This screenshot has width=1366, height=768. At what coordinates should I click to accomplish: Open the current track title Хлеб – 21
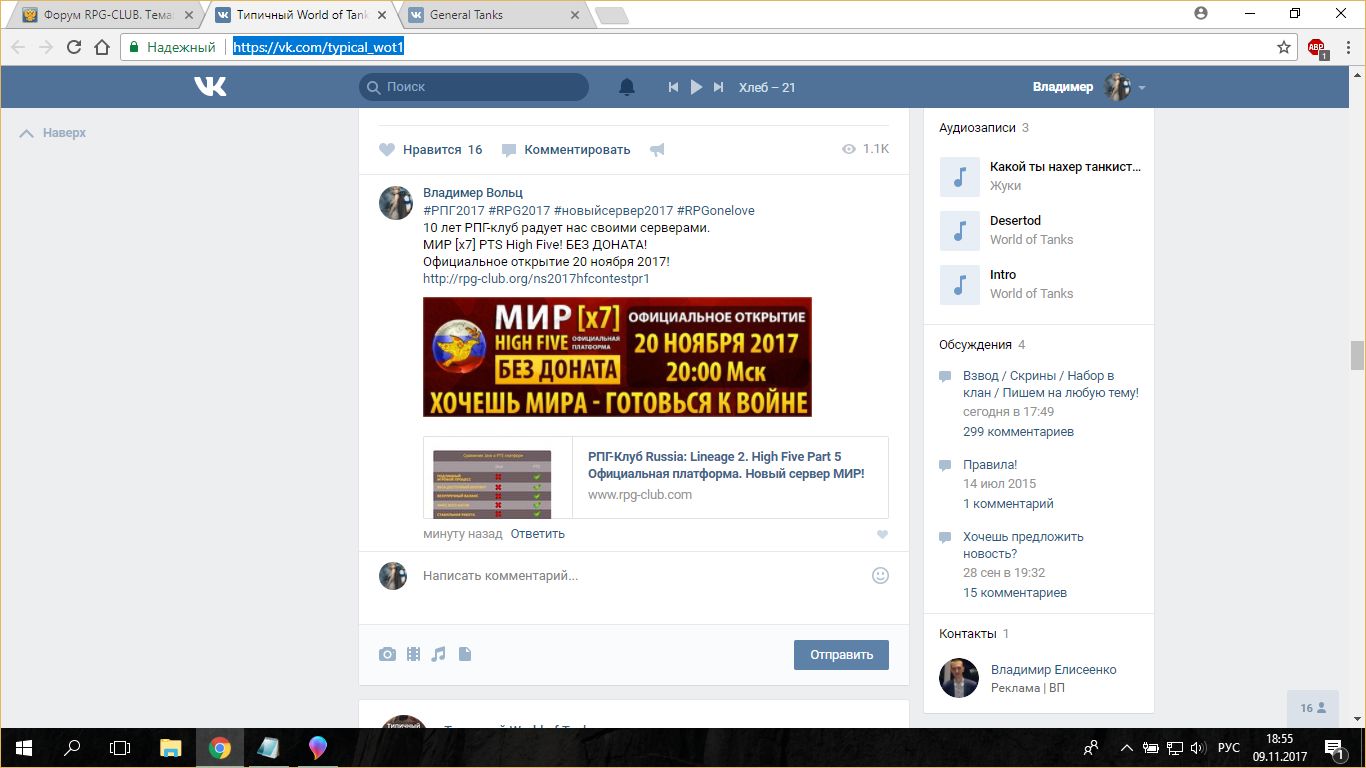(x=767, y=87)
